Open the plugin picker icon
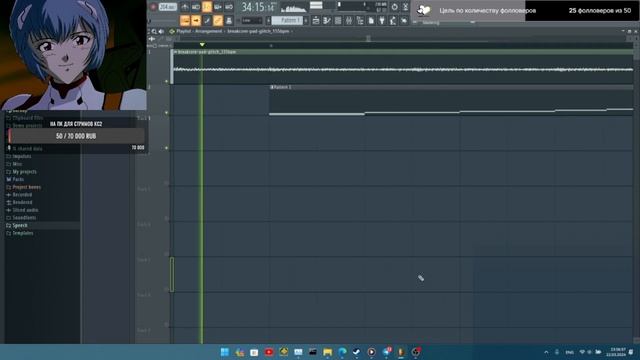Image resolution: width=640 pixels, height=360 pixels. [382, 20]
